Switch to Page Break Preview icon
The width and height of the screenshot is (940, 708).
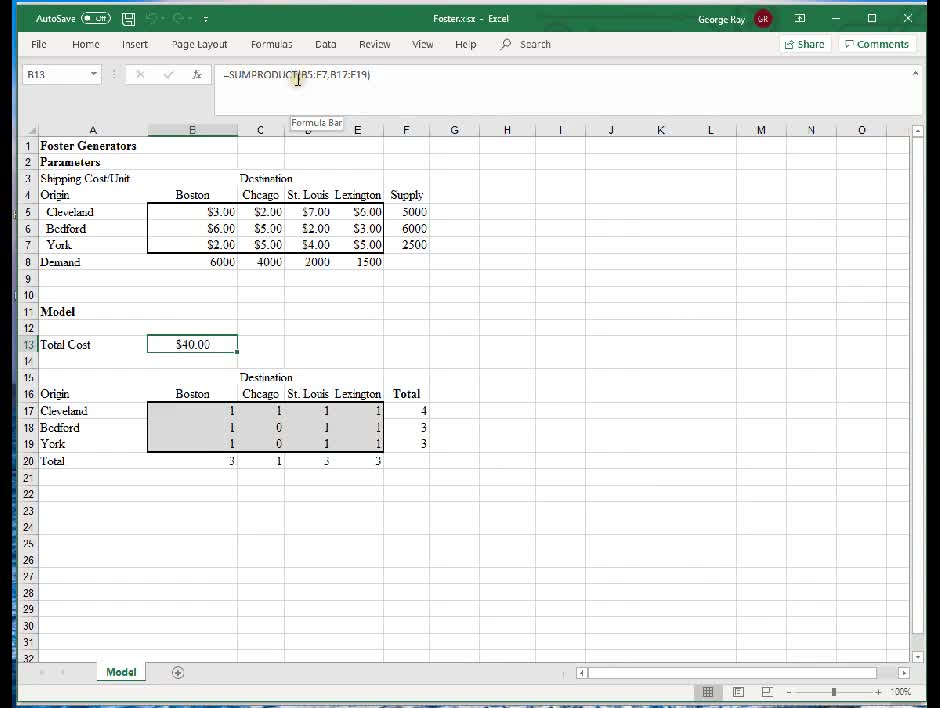767,692
